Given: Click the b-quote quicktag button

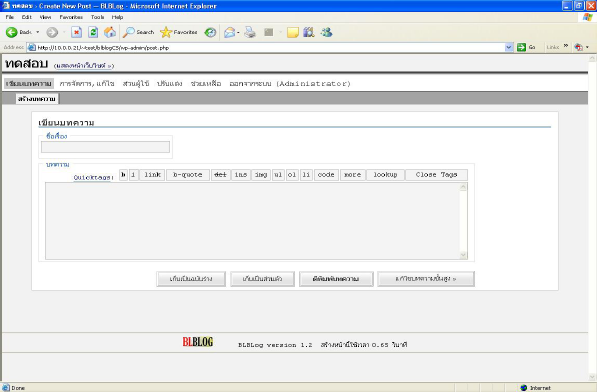Looking at the screenshot, I should click(188, 175).
